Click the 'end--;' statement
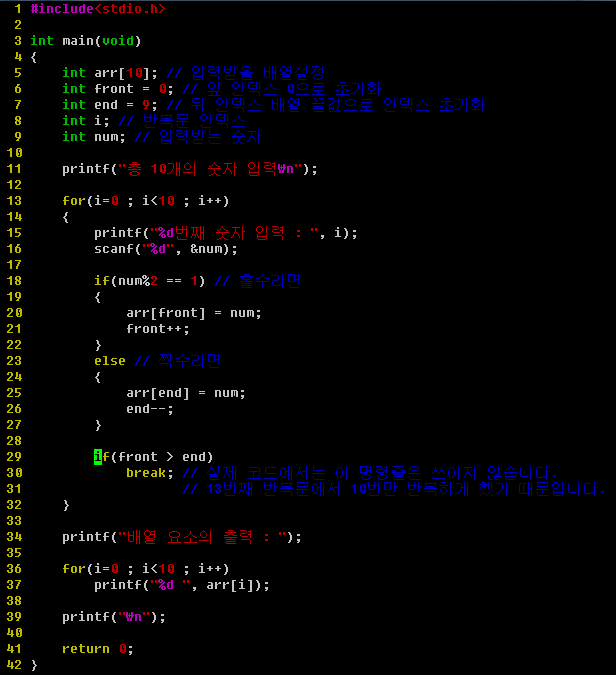The image size is (616, 675). pos(149,409)
